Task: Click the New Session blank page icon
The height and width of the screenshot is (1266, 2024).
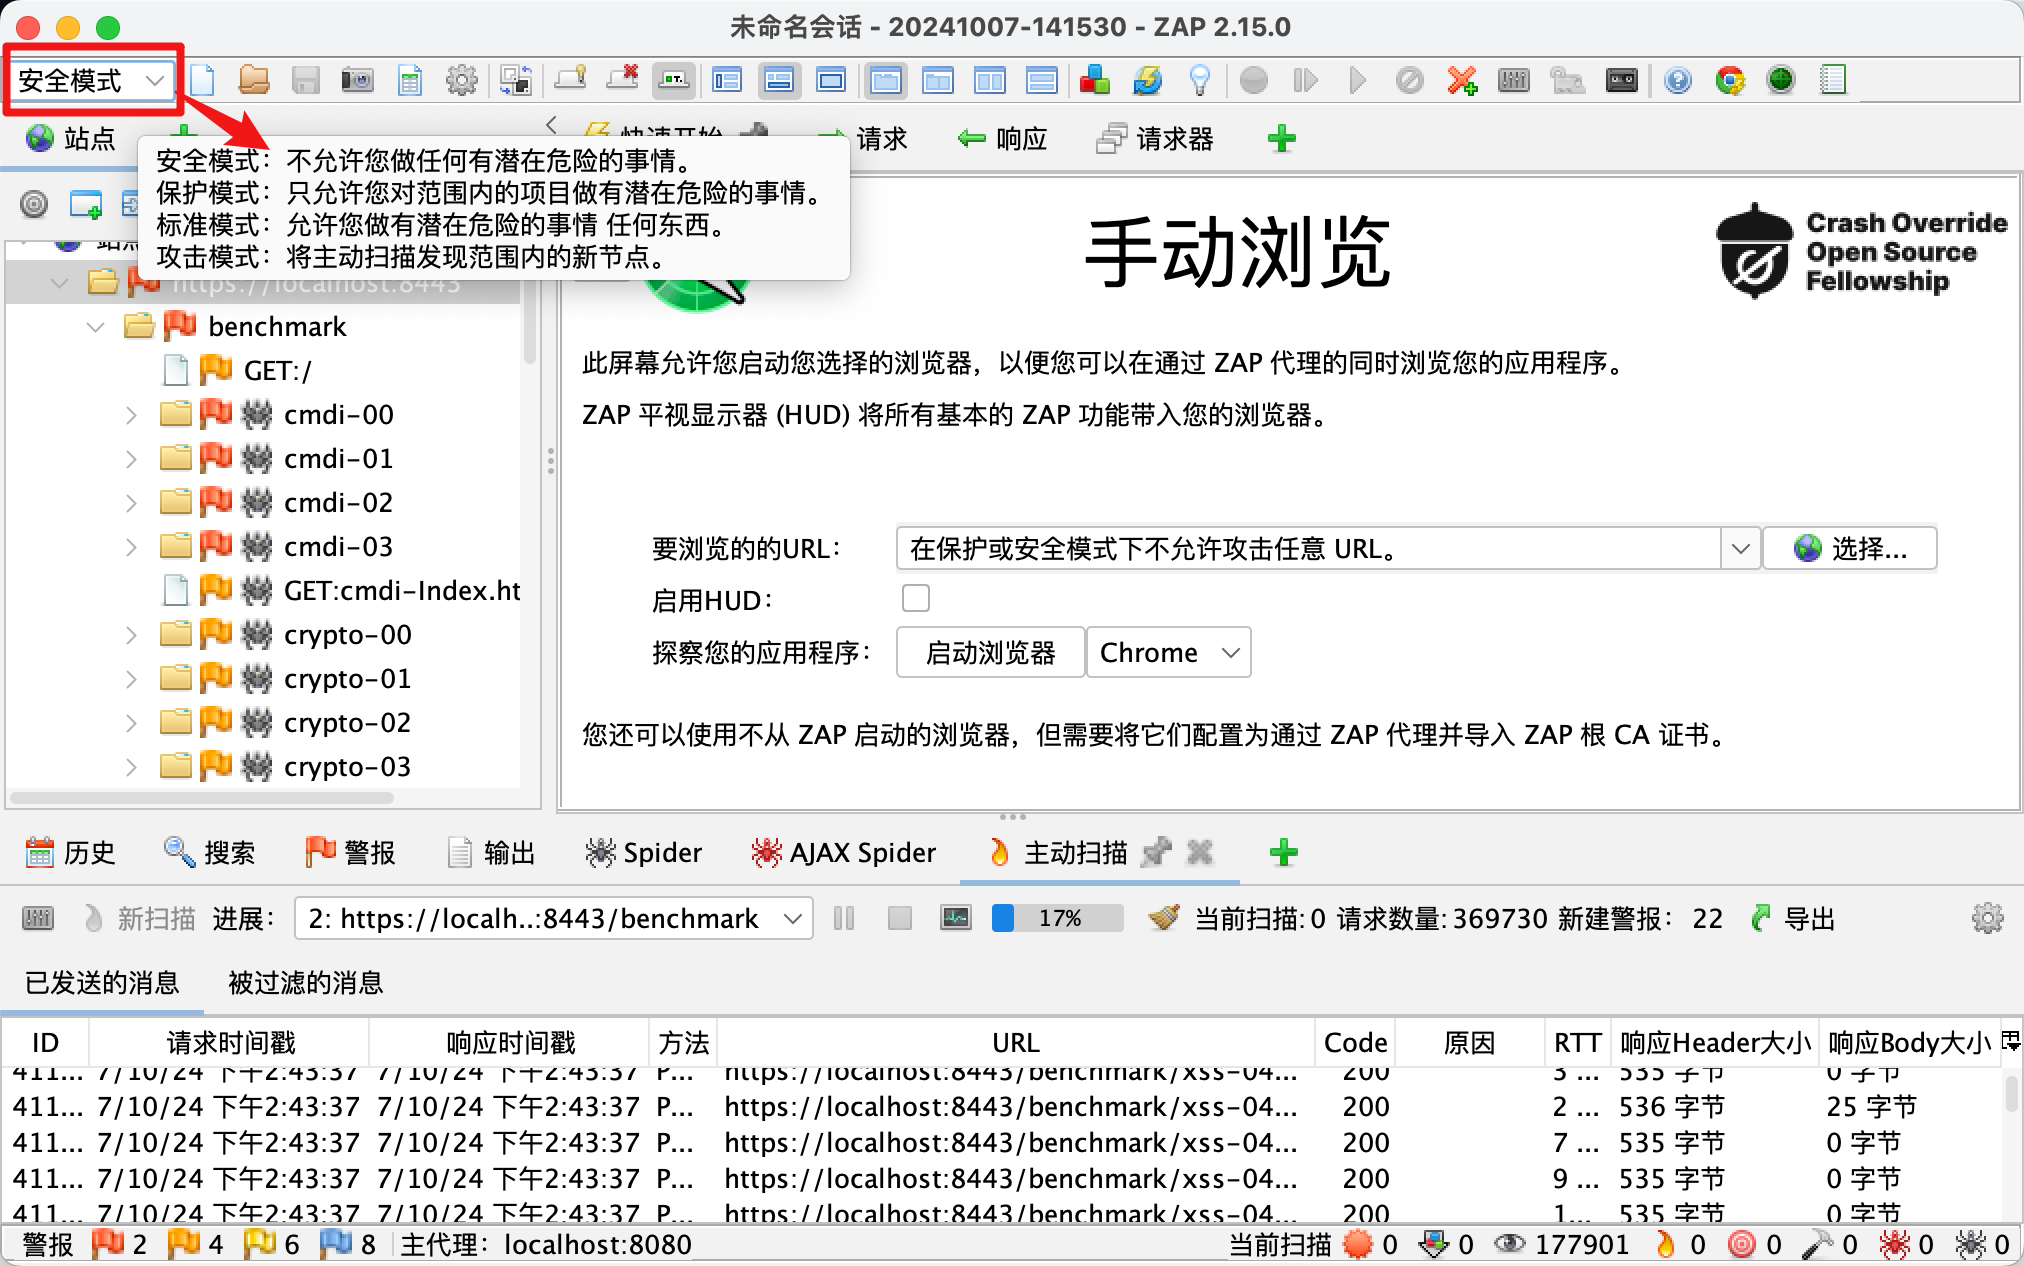Action: (203, 80)
